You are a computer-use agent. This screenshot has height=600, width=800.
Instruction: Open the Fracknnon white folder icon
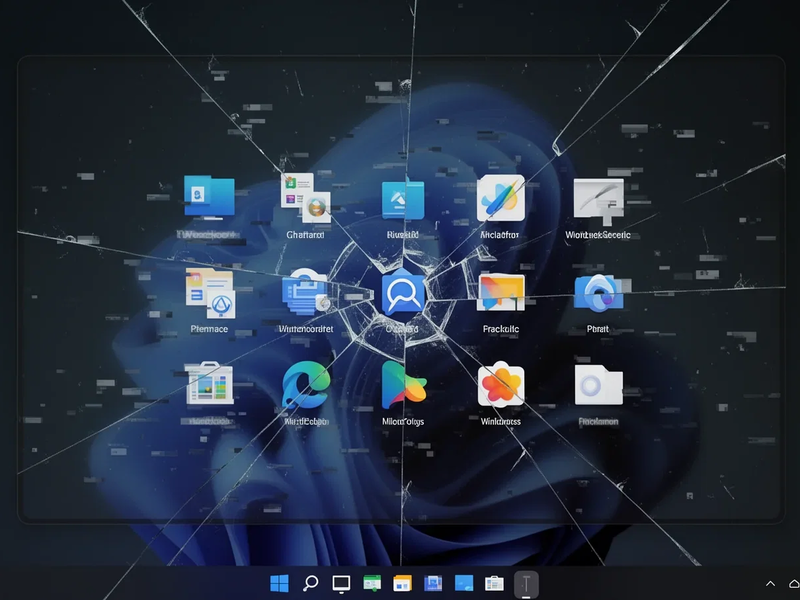598,385
